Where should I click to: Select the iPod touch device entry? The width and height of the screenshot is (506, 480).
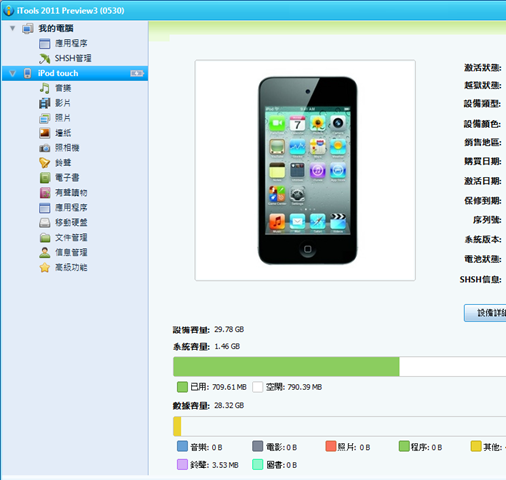tap(75, 73)
